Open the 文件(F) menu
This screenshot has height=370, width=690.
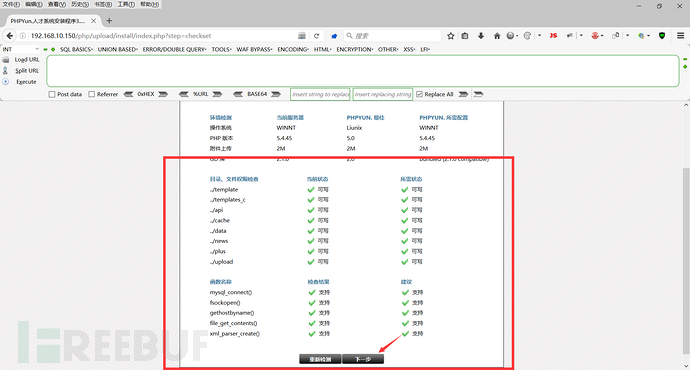click(11, 4)
